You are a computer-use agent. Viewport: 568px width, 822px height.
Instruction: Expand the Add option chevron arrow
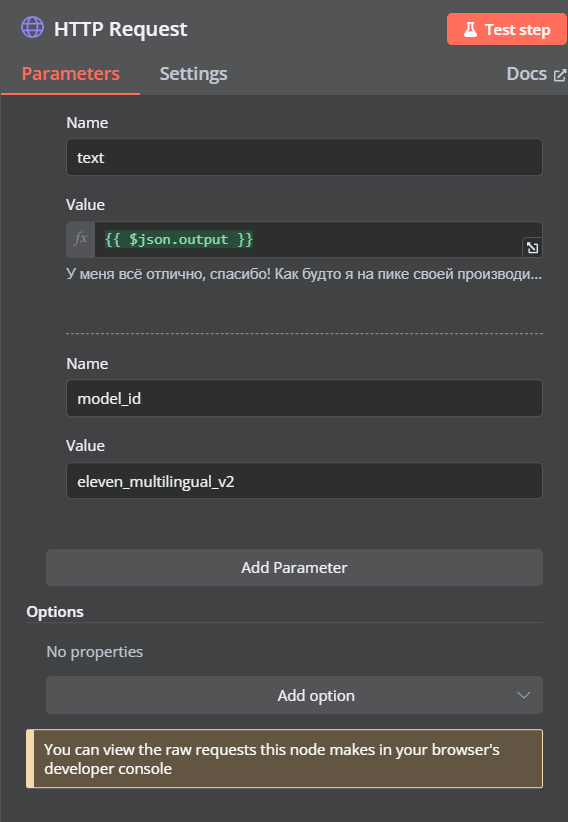pos(523,695)
